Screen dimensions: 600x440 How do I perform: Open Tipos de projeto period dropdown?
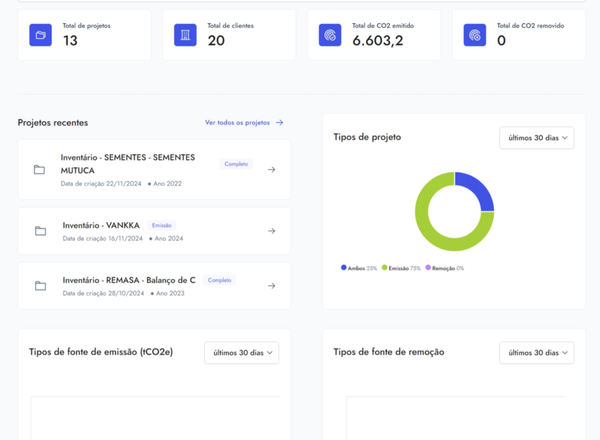pos(536,138)
